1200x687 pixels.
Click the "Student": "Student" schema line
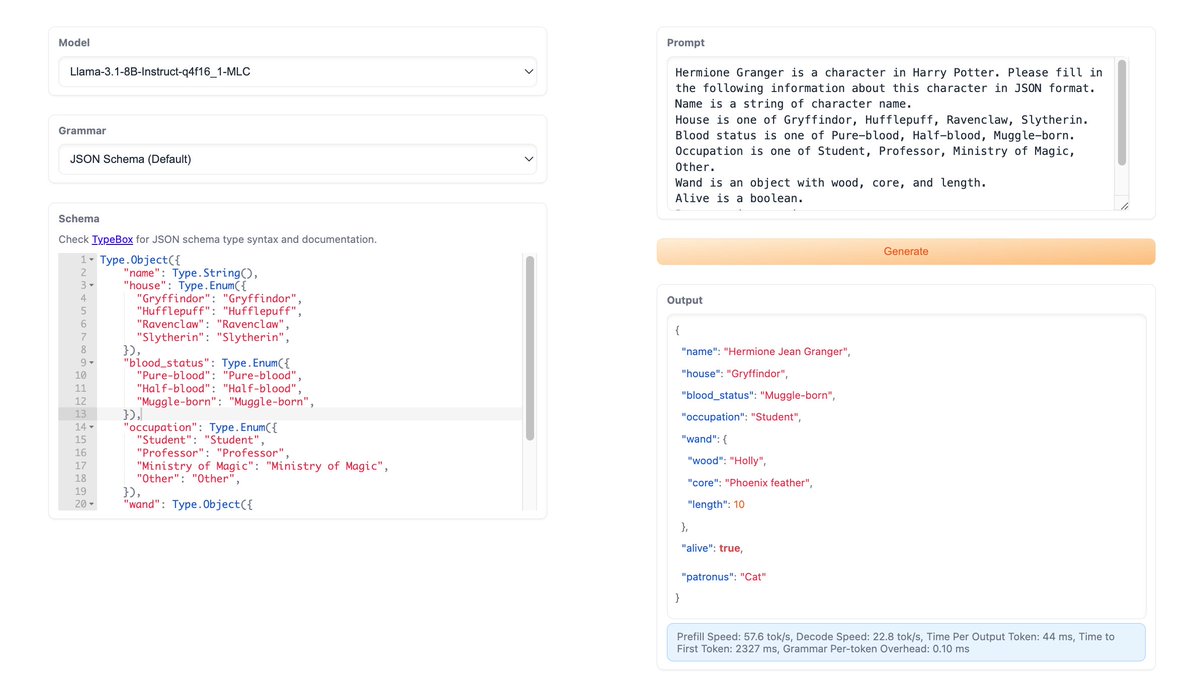click(201, 440)
